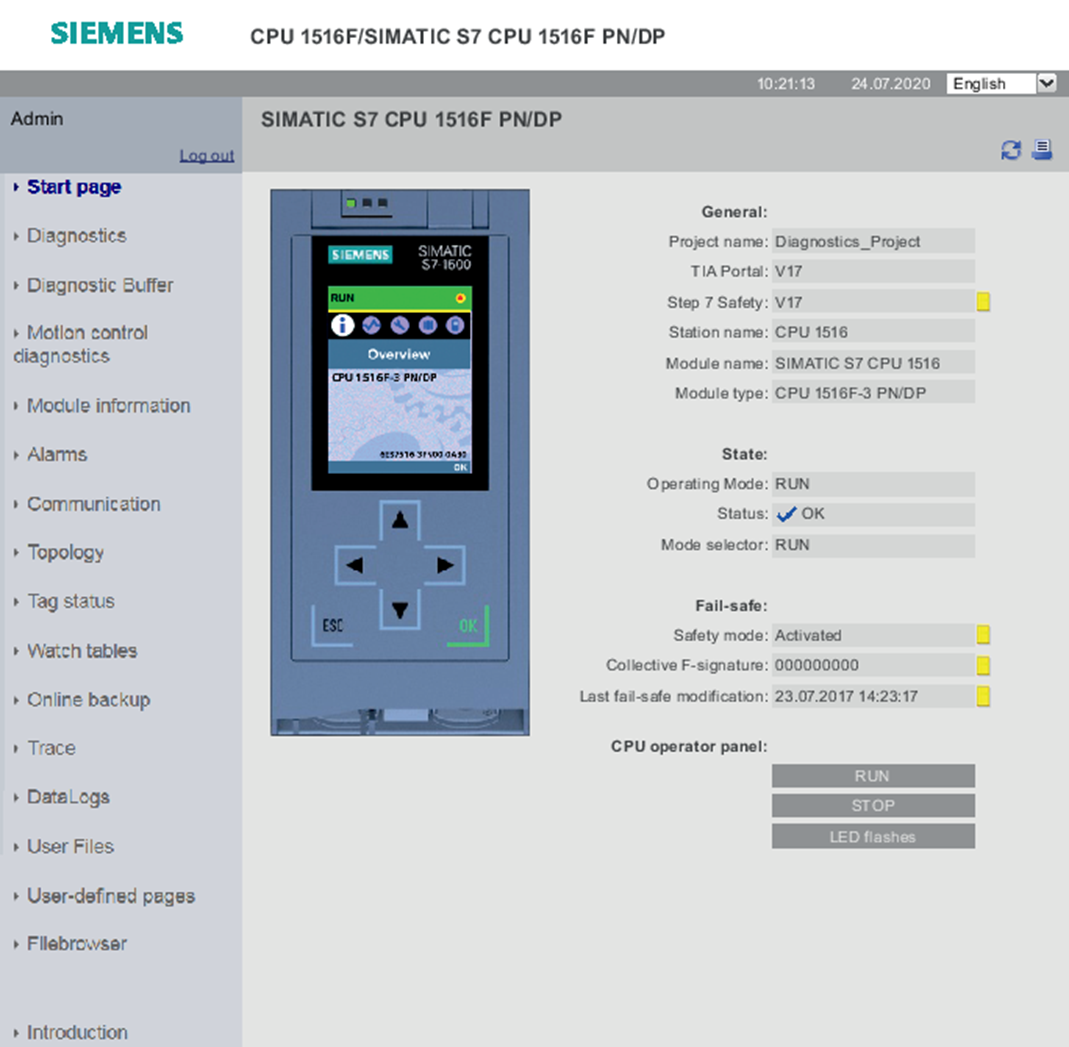Click the green LED indicator on CPU top
This screenshot has height=1047, width=1069.
point(351,203)
